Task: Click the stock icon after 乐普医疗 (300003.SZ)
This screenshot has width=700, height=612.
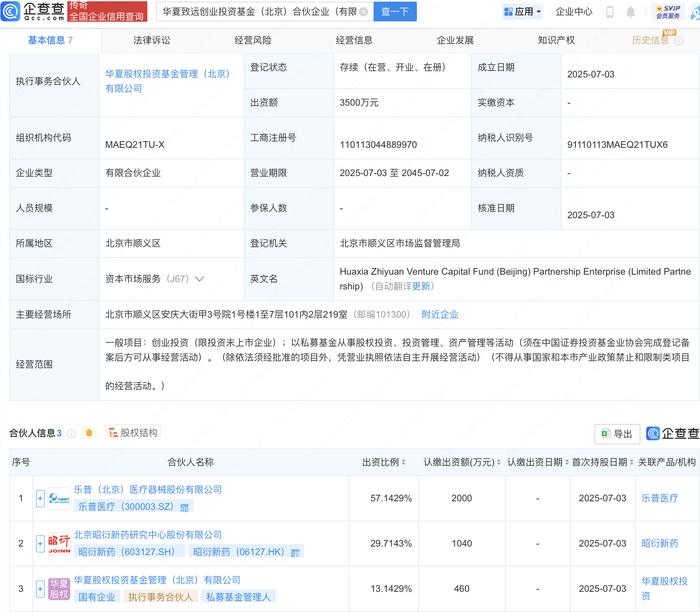Action: tap(184, 507)
